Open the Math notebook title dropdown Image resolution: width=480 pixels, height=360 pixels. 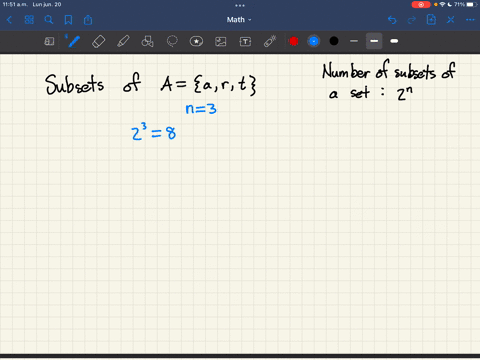click(x=239, y=20)
